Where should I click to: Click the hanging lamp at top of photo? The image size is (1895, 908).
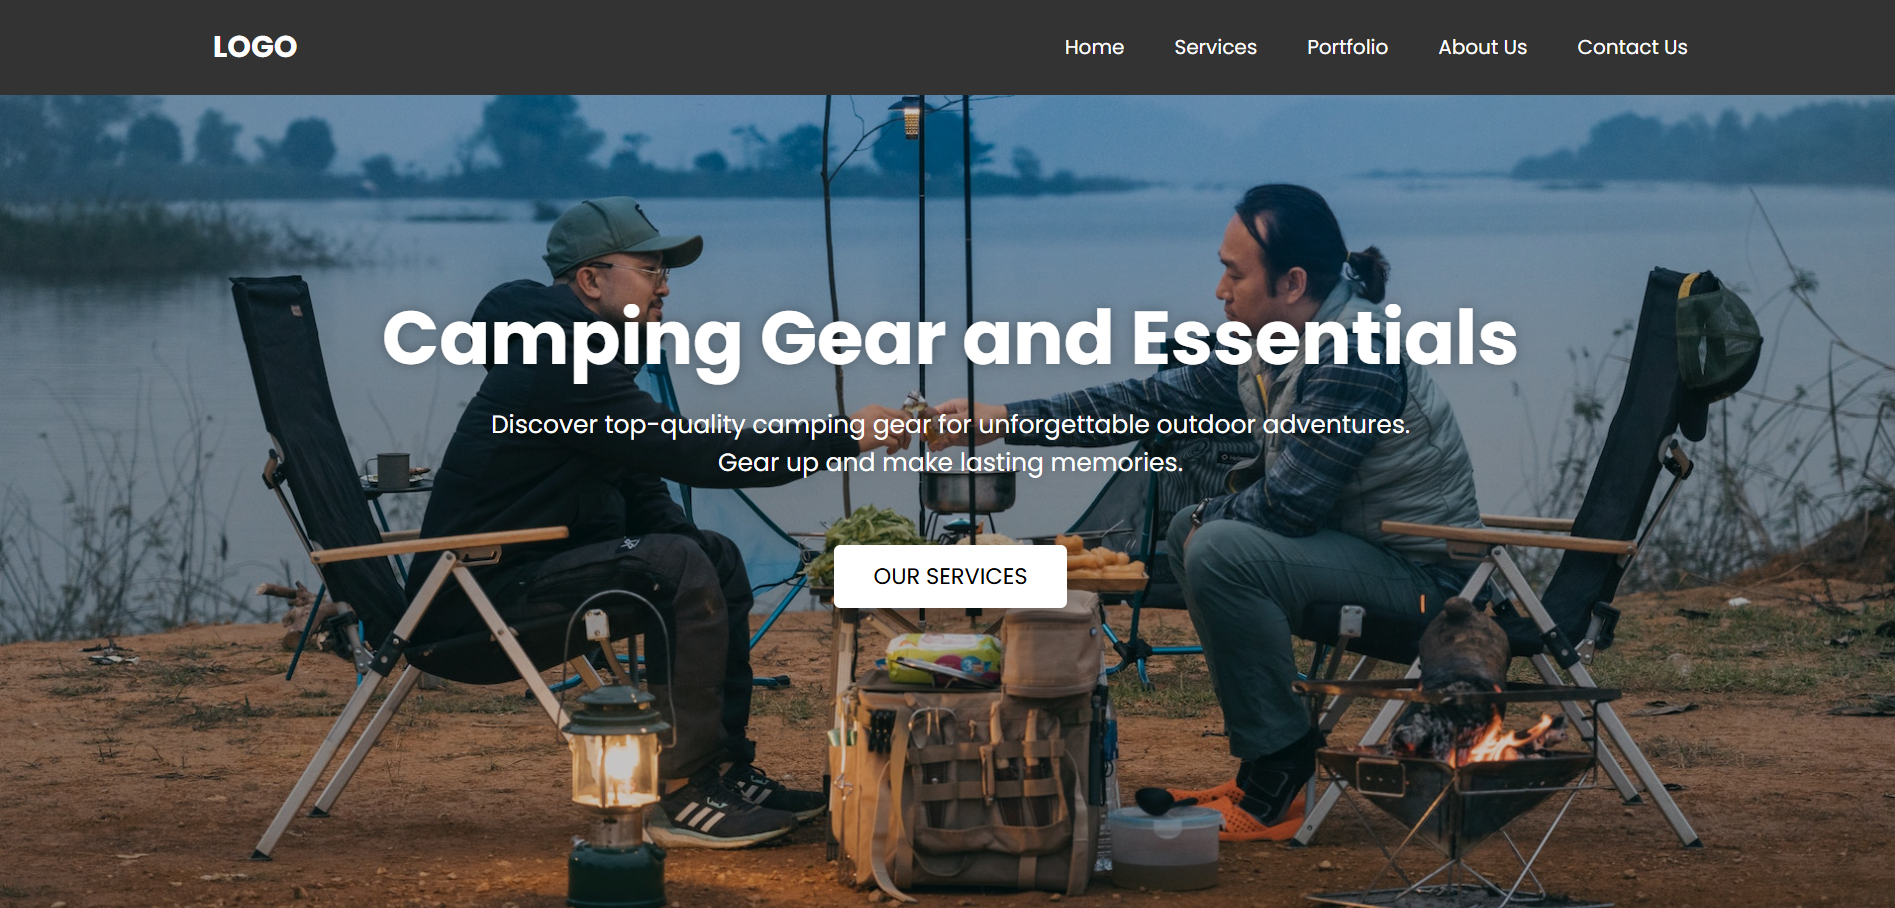(911, 116)
